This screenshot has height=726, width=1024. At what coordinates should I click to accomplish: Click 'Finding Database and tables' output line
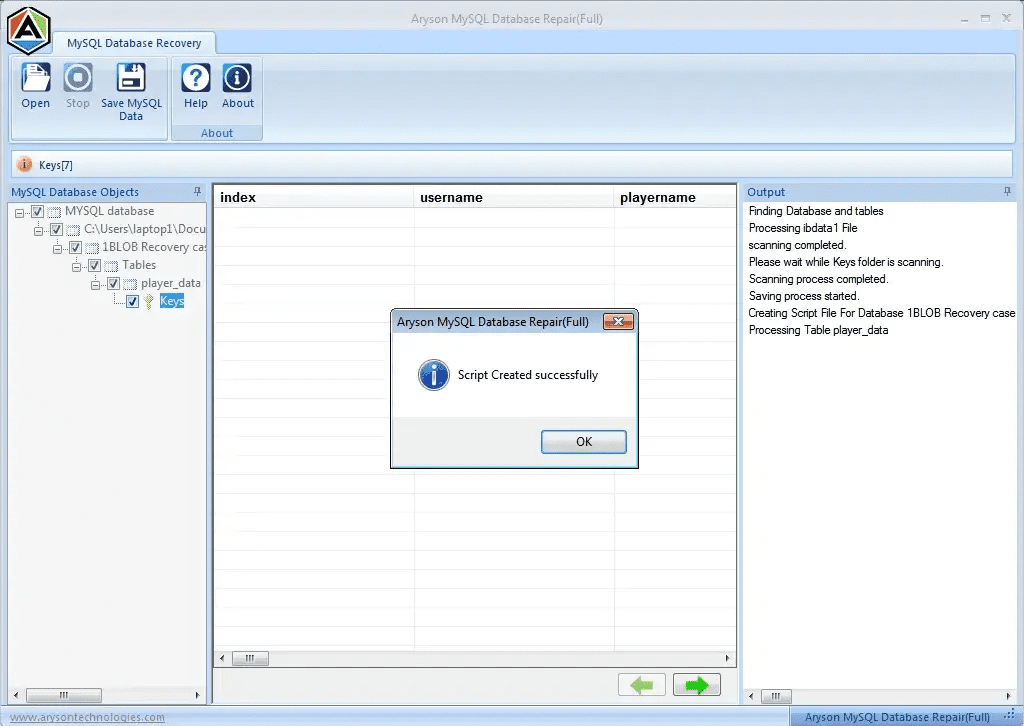(816, 211)
